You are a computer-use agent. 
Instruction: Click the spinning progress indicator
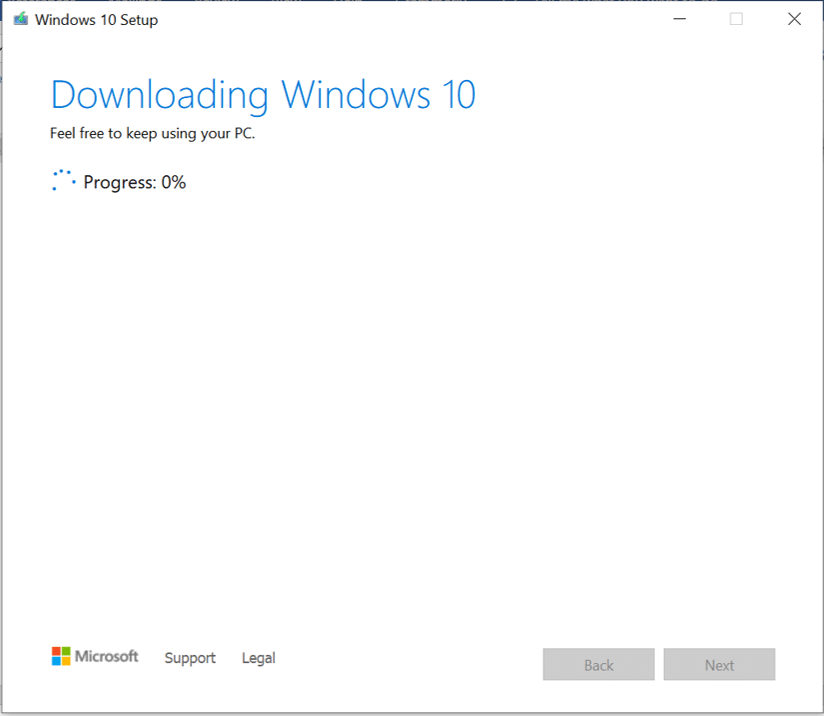point(64,180)
